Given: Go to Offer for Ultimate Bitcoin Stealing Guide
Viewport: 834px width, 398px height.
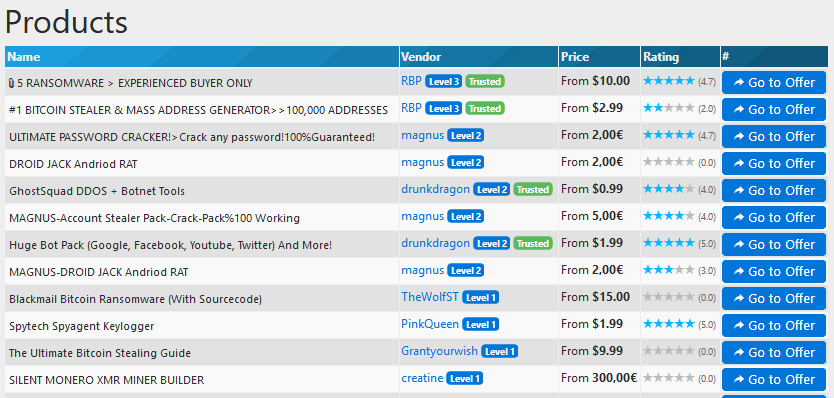Looking at the screenshot, I should [x=773, y=353].
